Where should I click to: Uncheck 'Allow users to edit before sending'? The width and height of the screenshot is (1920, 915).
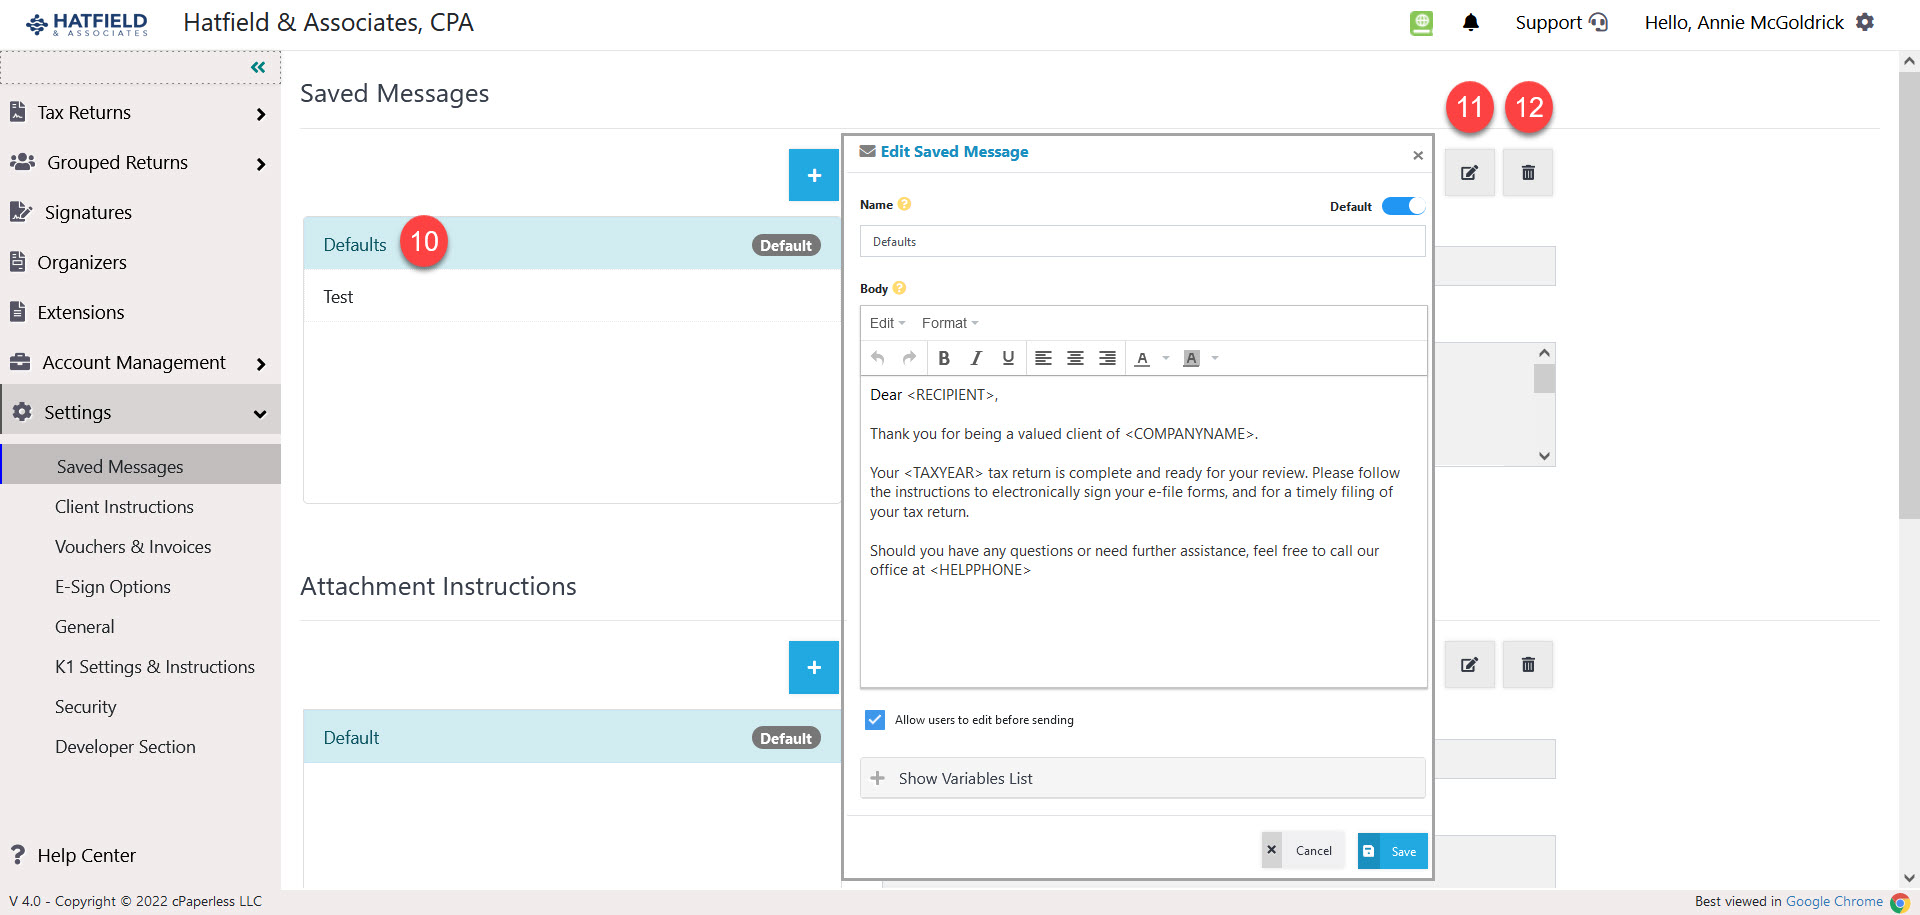[x=875, y=719]
